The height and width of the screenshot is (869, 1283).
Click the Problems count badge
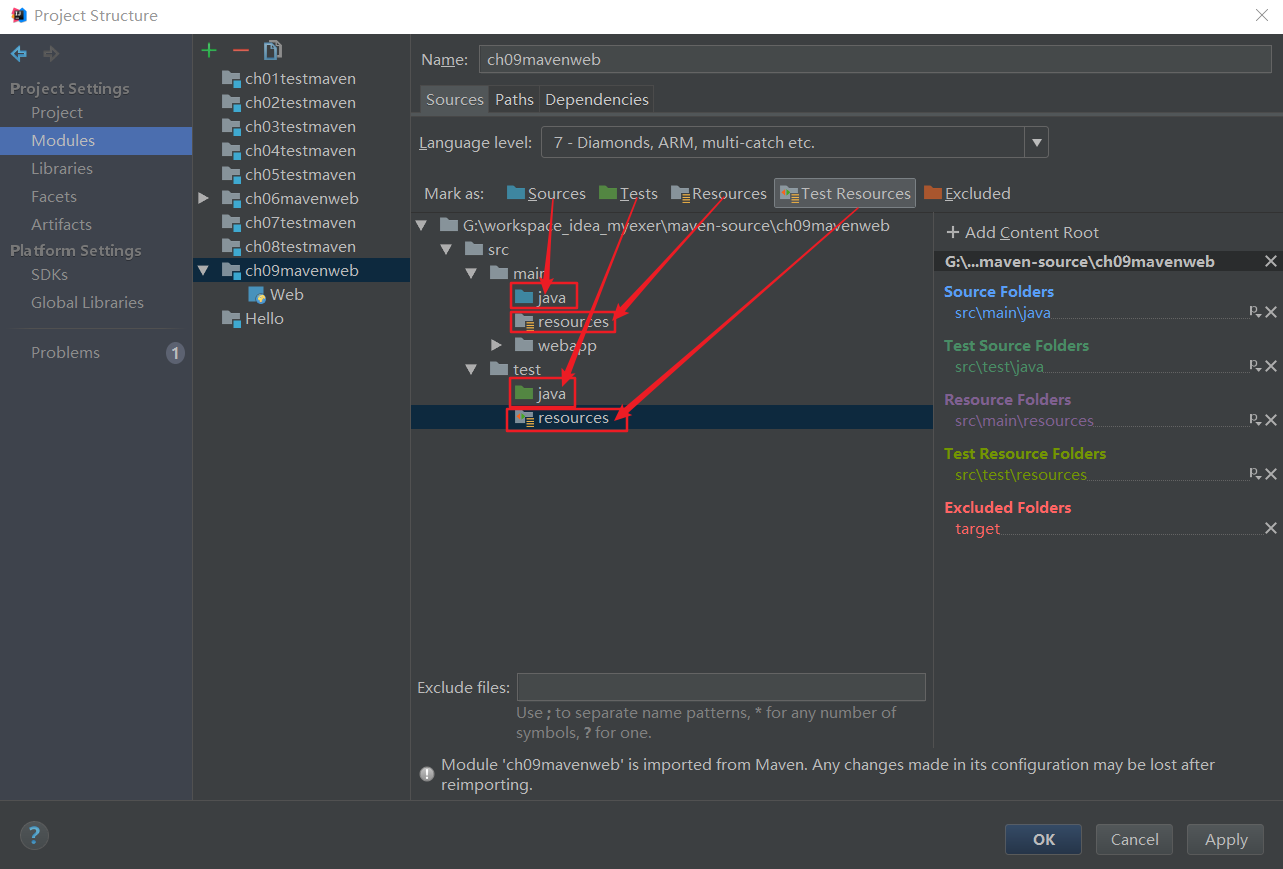click(175, 353)
